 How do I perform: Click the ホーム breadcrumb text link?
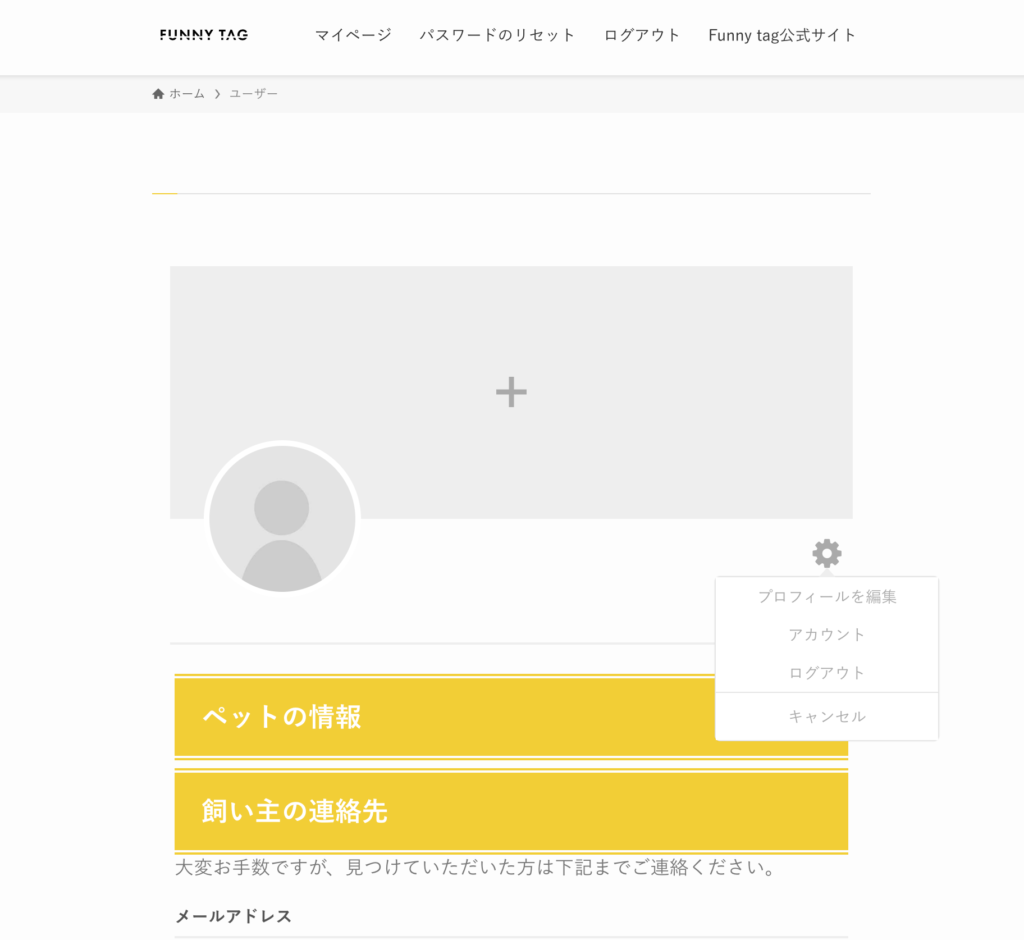click(186, 94)
